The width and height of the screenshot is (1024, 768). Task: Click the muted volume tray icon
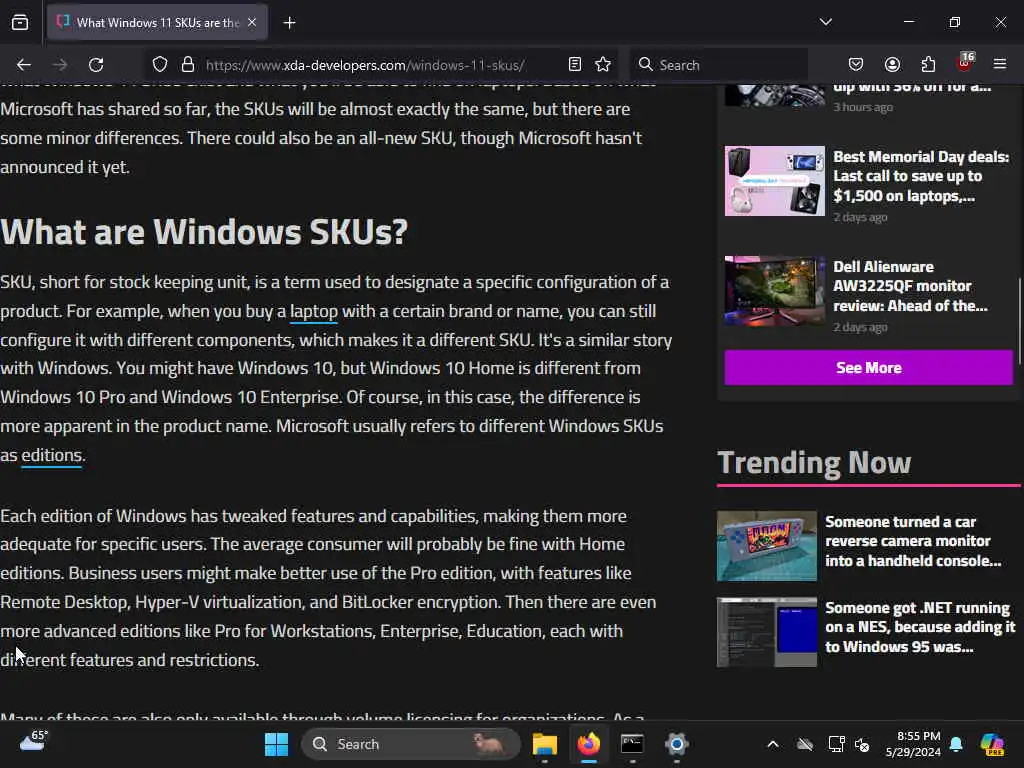[x=862, y=744]
